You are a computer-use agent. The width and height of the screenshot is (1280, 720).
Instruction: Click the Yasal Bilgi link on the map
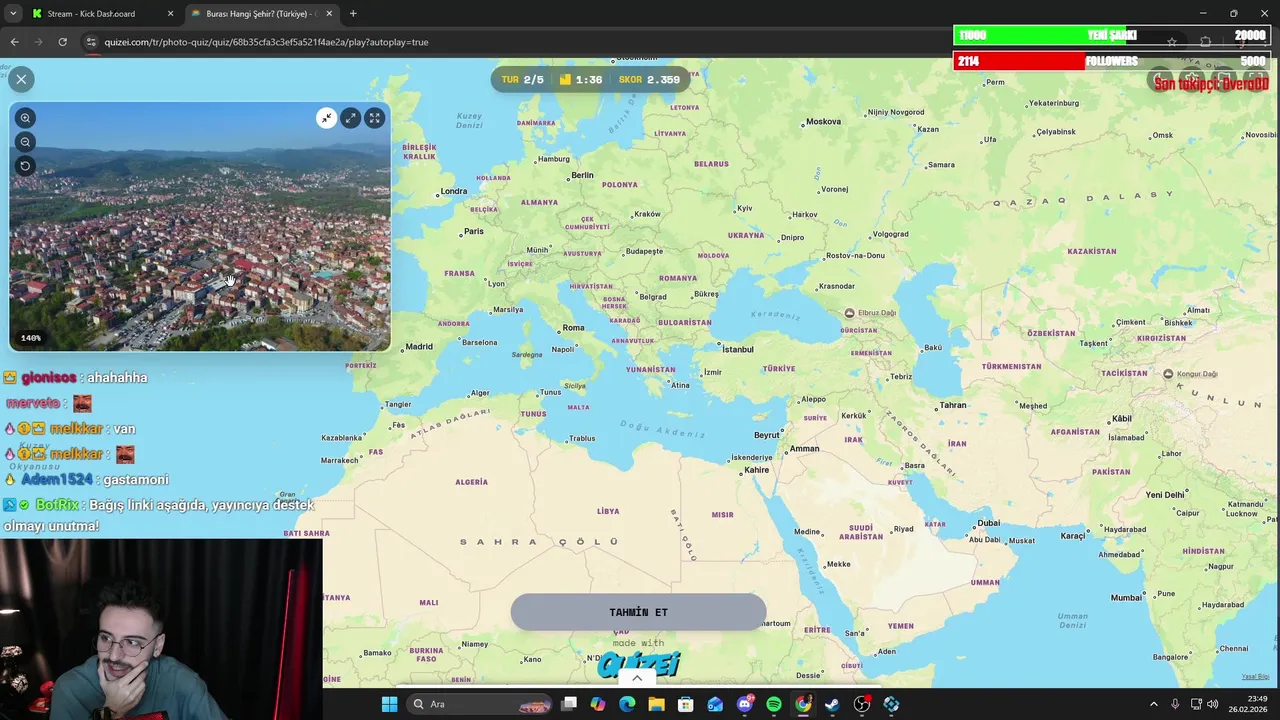coord(1255,677)
